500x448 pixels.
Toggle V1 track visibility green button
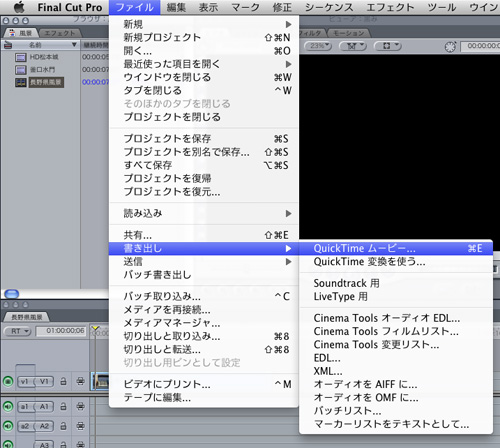(8, 381)
